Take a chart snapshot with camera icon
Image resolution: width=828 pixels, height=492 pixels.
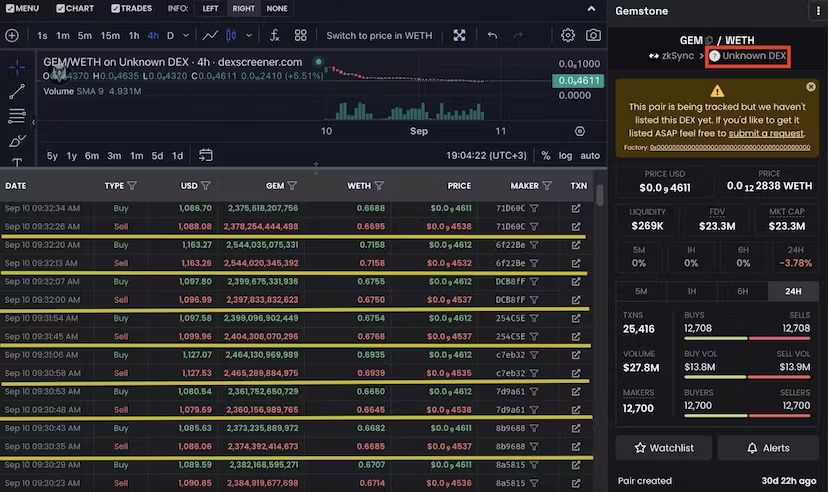tap(593, 36)
